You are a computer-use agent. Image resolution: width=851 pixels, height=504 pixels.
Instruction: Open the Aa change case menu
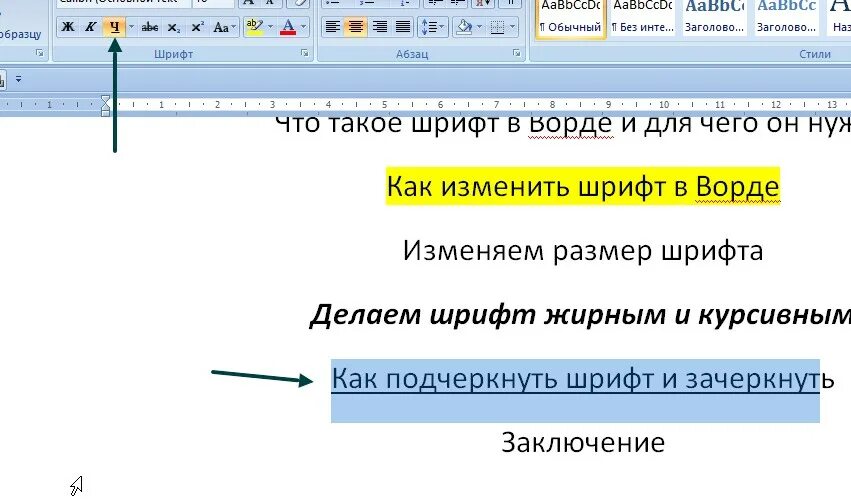tap(224, 27)
